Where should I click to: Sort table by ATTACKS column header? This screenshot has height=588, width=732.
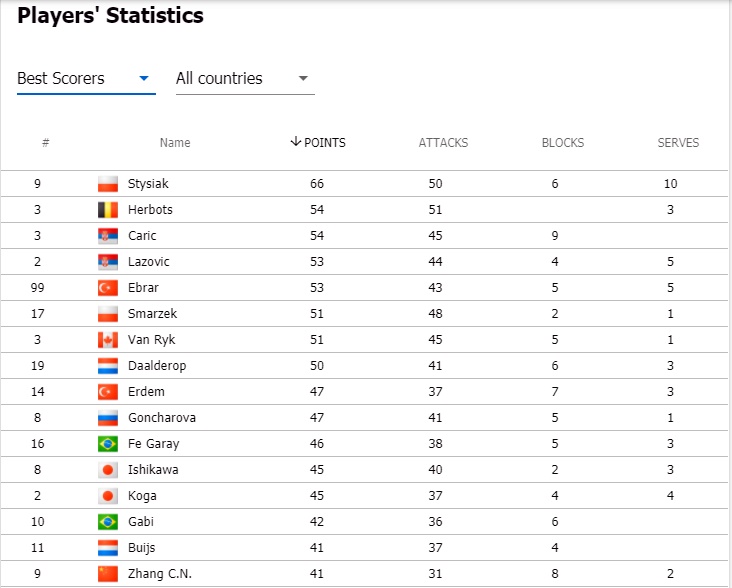pyautogui.click(x=443, y=143)
